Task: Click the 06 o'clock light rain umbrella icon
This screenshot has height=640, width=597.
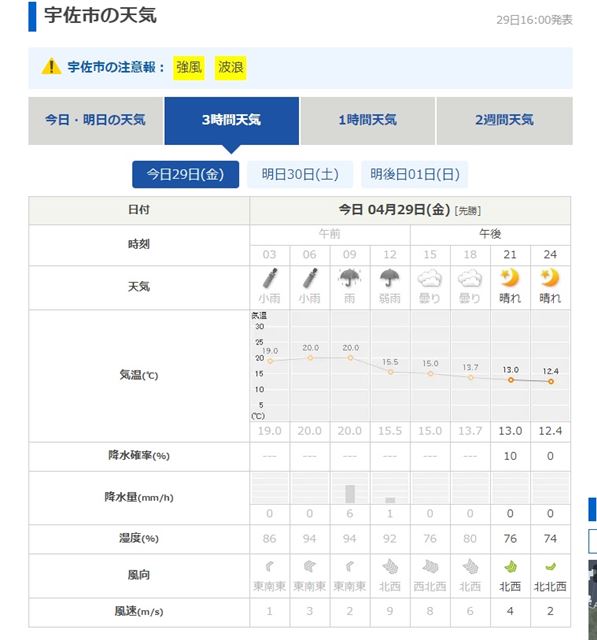Action: 310,278
